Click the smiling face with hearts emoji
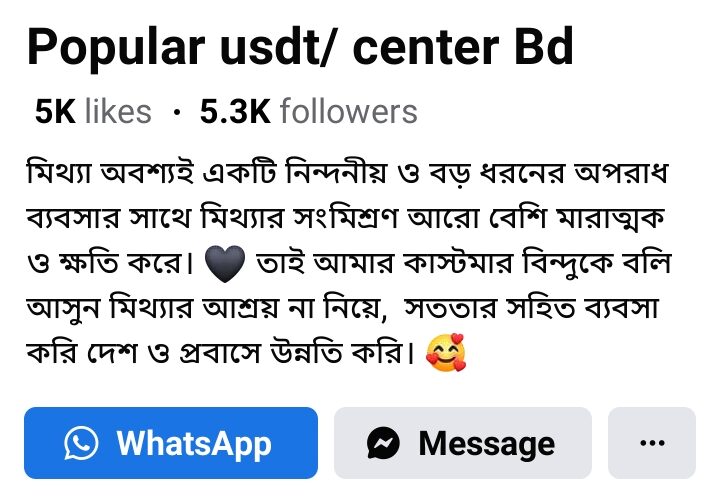This screenshot has height=500, width=720. click(x=446, y=353)
